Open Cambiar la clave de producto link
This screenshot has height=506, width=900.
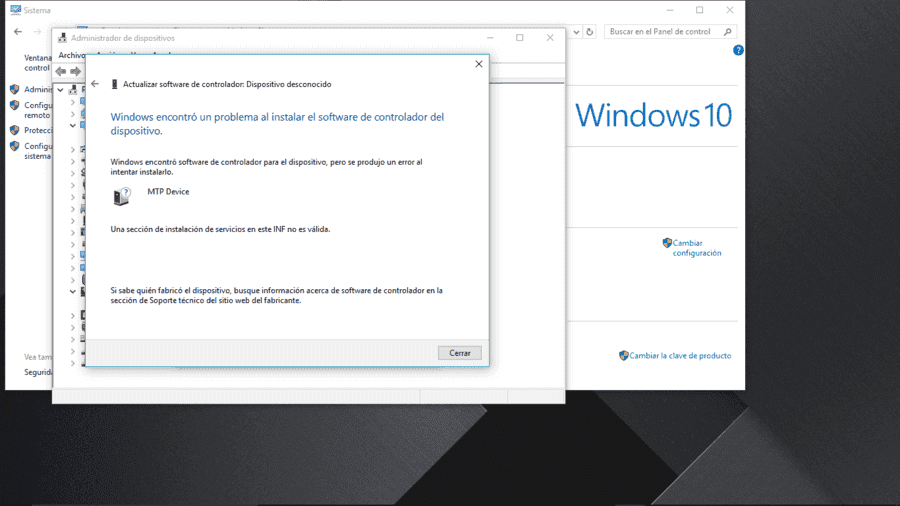pos(680,356)
